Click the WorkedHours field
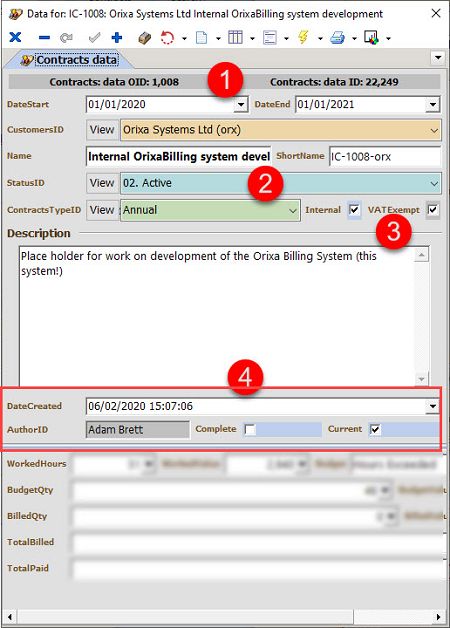450x628 pixels. tap(115, 464)
